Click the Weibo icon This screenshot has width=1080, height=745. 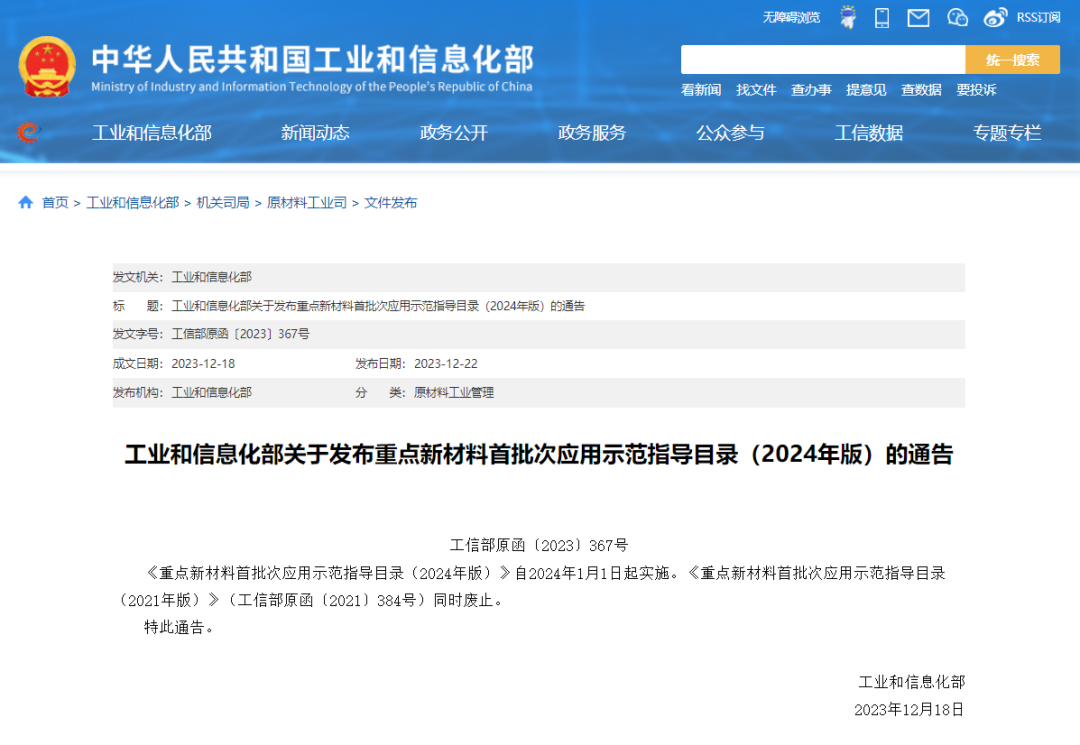click(x=995, y=17)
